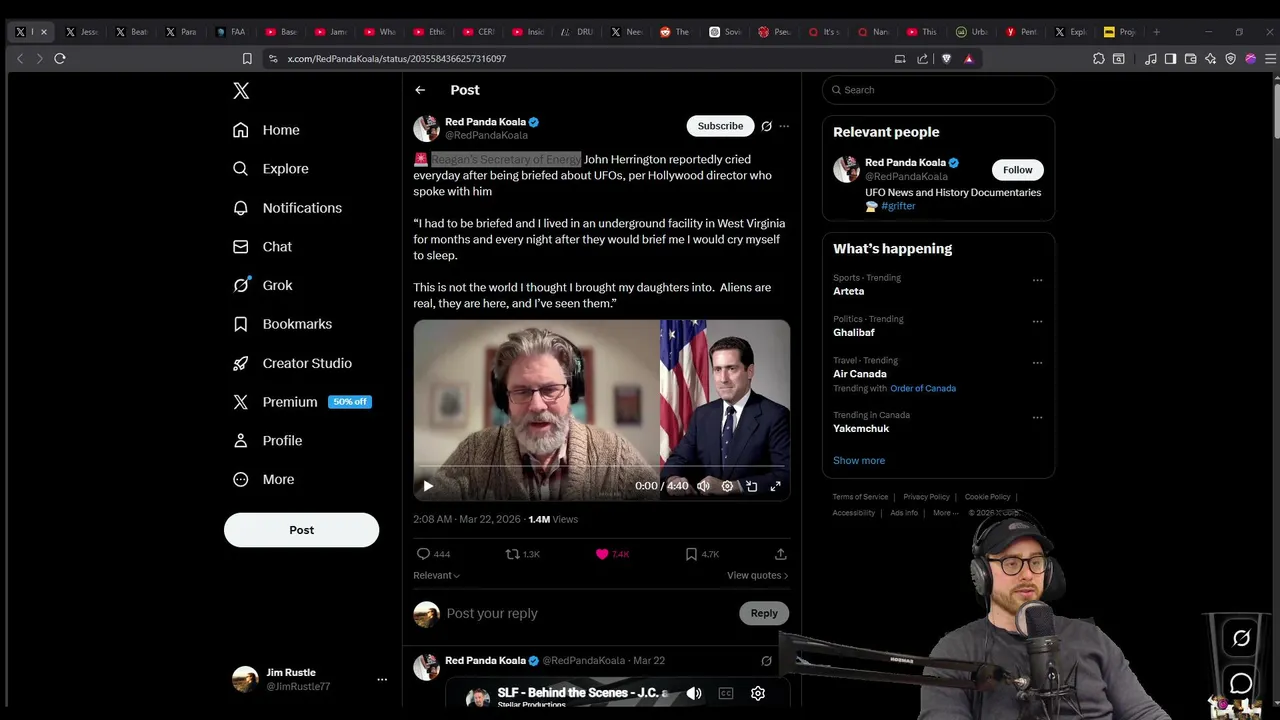This screenshot has height=720, width=1280.
Task: Click Red Panda Koala author name
Action: tap(485, 122)
